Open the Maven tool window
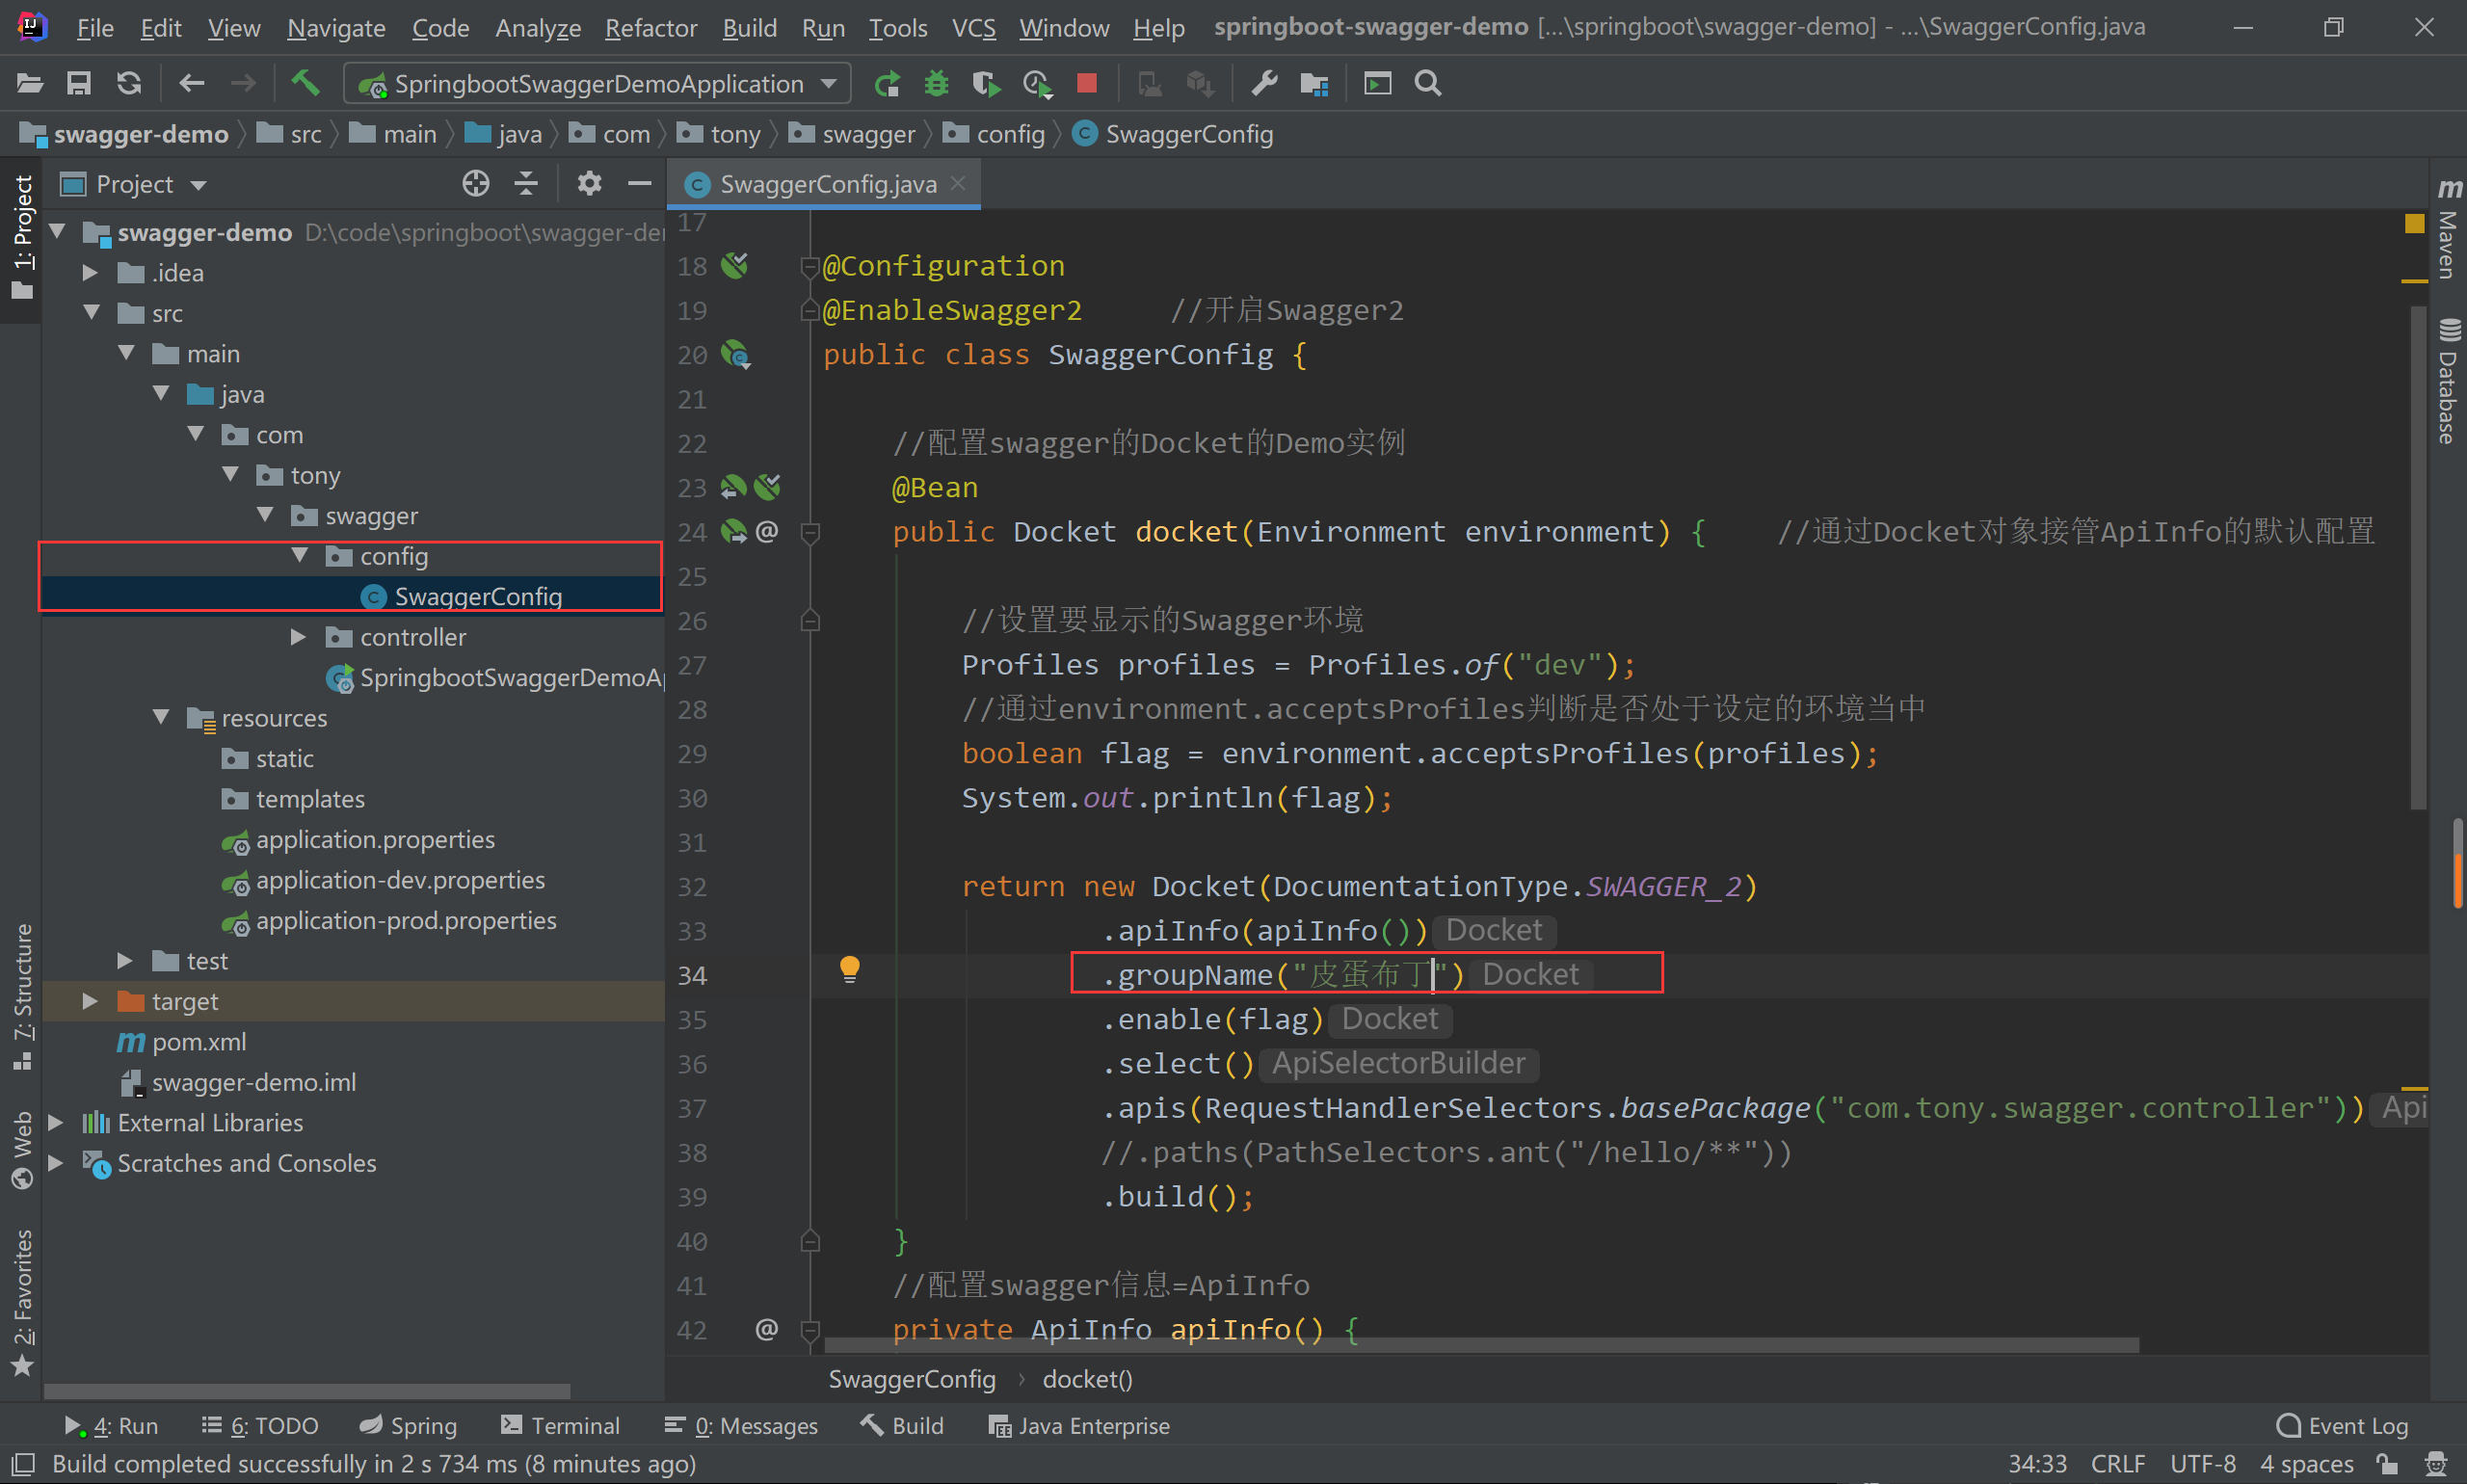Screen dimensions: 2467x1484 click(x=2448, y=230)
